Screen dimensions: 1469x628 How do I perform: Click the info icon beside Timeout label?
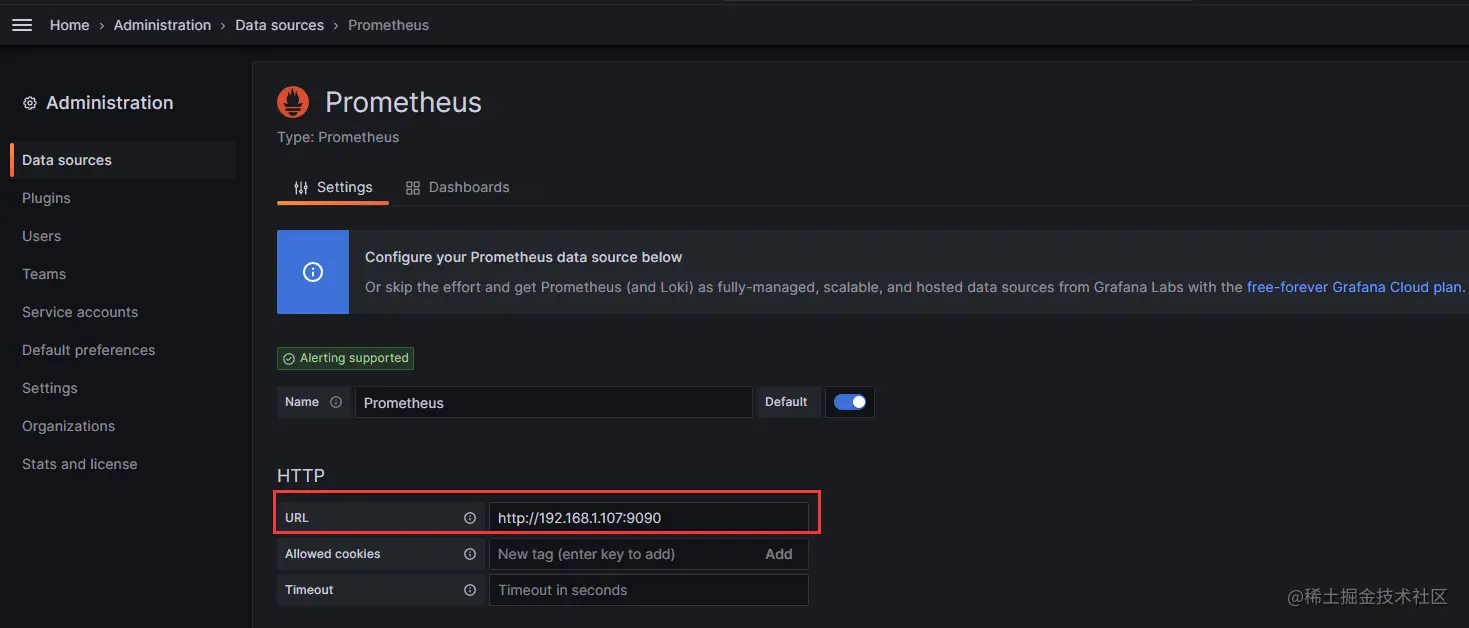[470, 590]
